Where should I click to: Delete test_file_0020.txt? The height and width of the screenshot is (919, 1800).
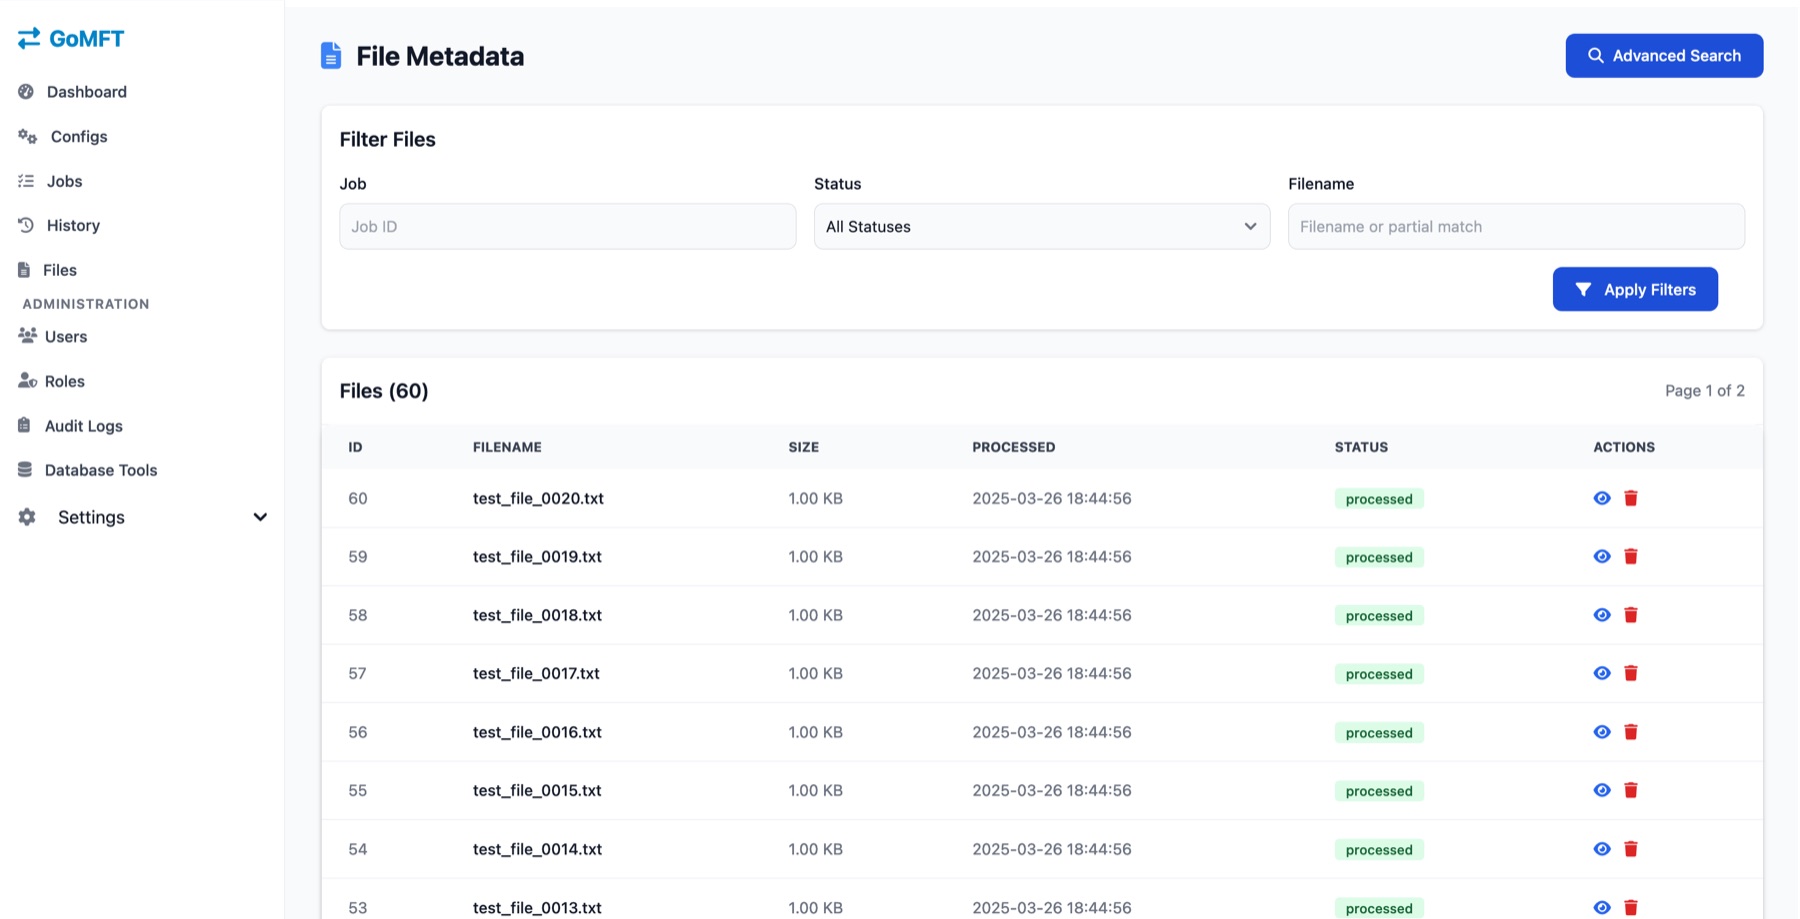[1631, 498]
